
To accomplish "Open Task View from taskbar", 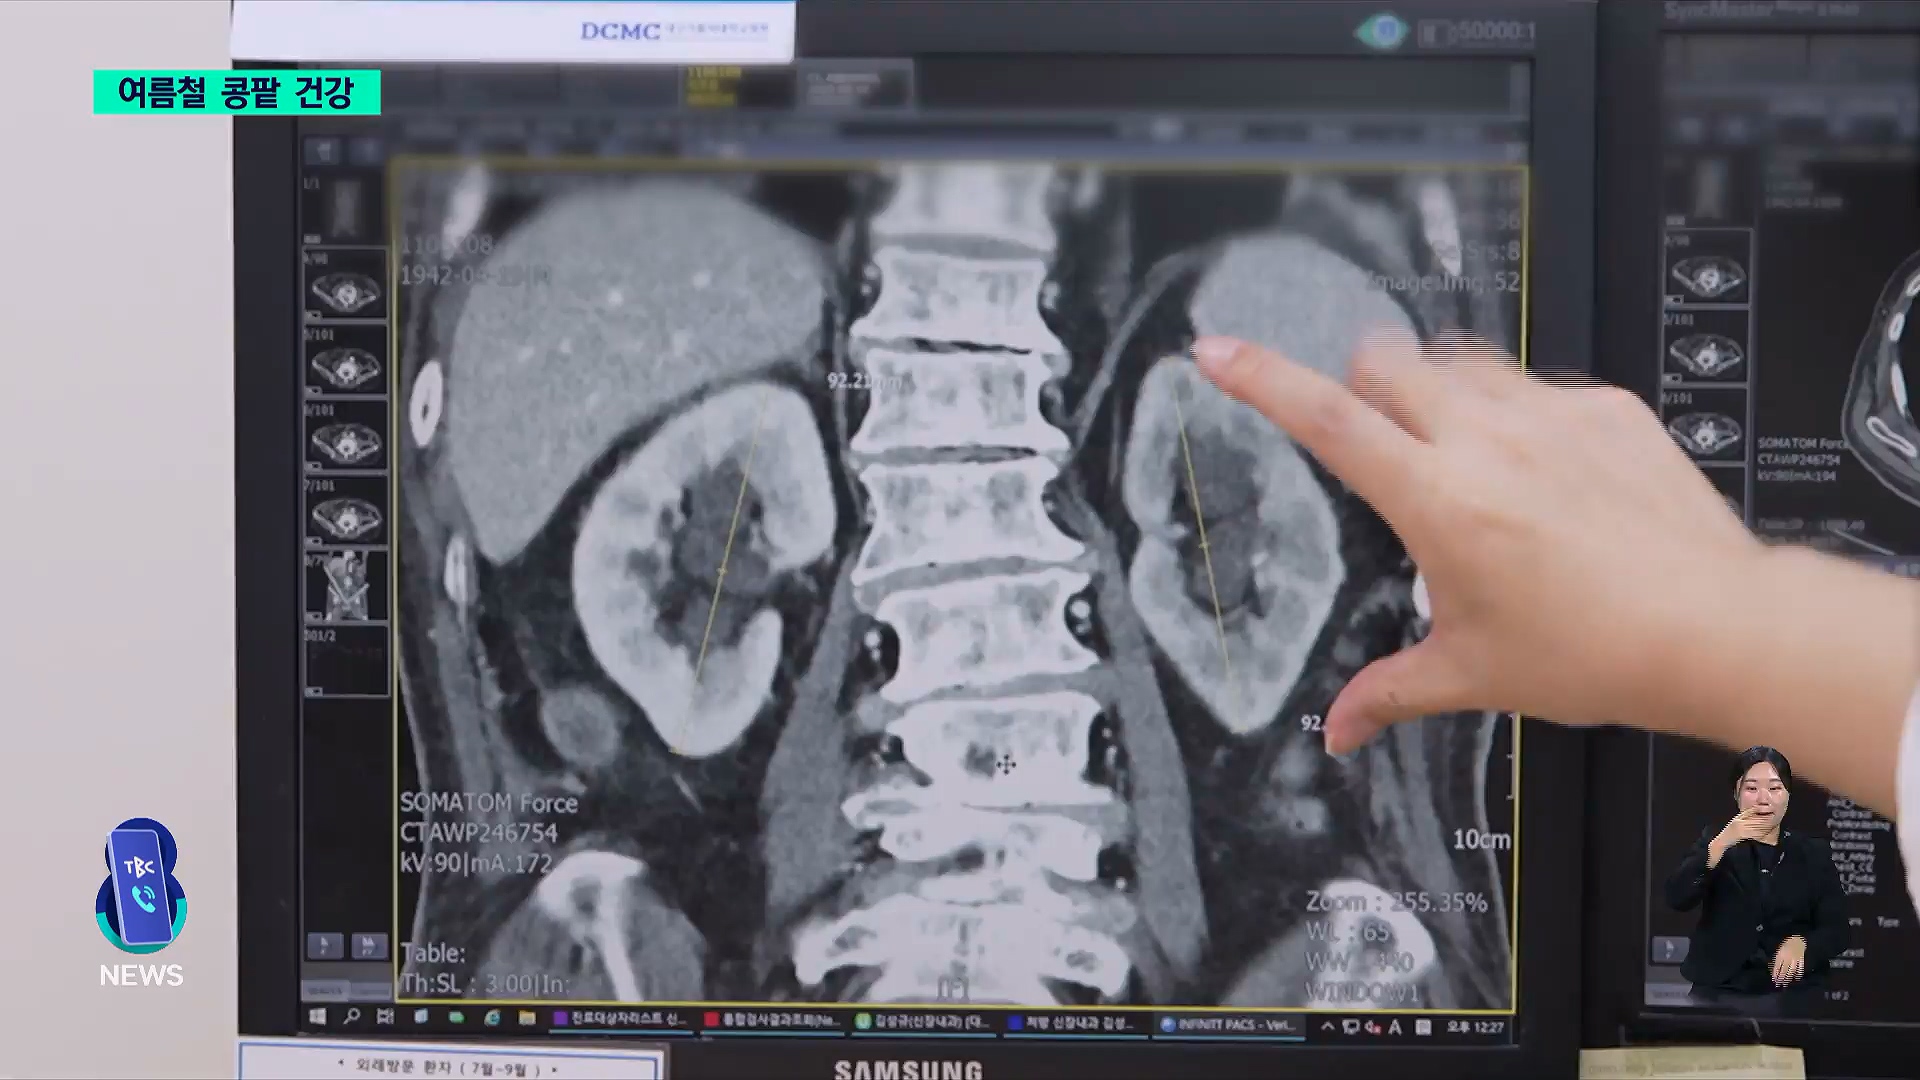I will click(x=386, y=1017).
